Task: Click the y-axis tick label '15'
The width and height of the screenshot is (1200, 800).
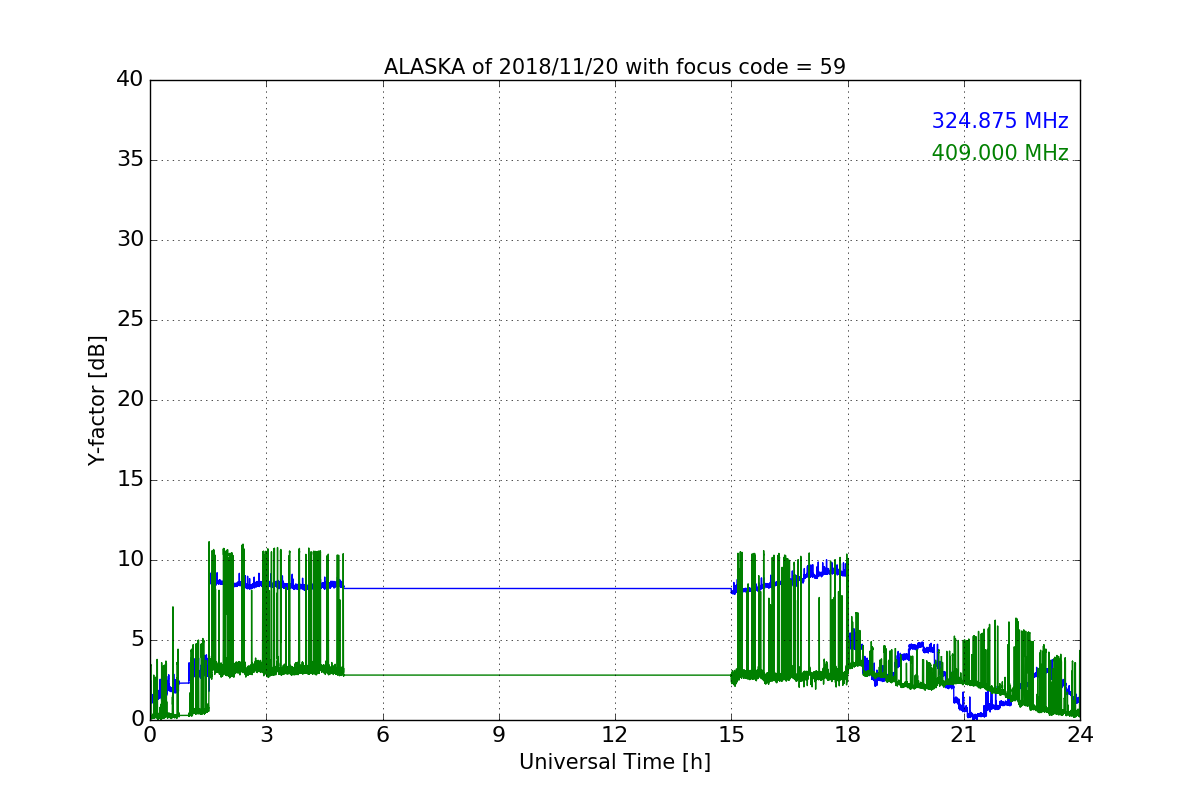Action: pos(130,480)
